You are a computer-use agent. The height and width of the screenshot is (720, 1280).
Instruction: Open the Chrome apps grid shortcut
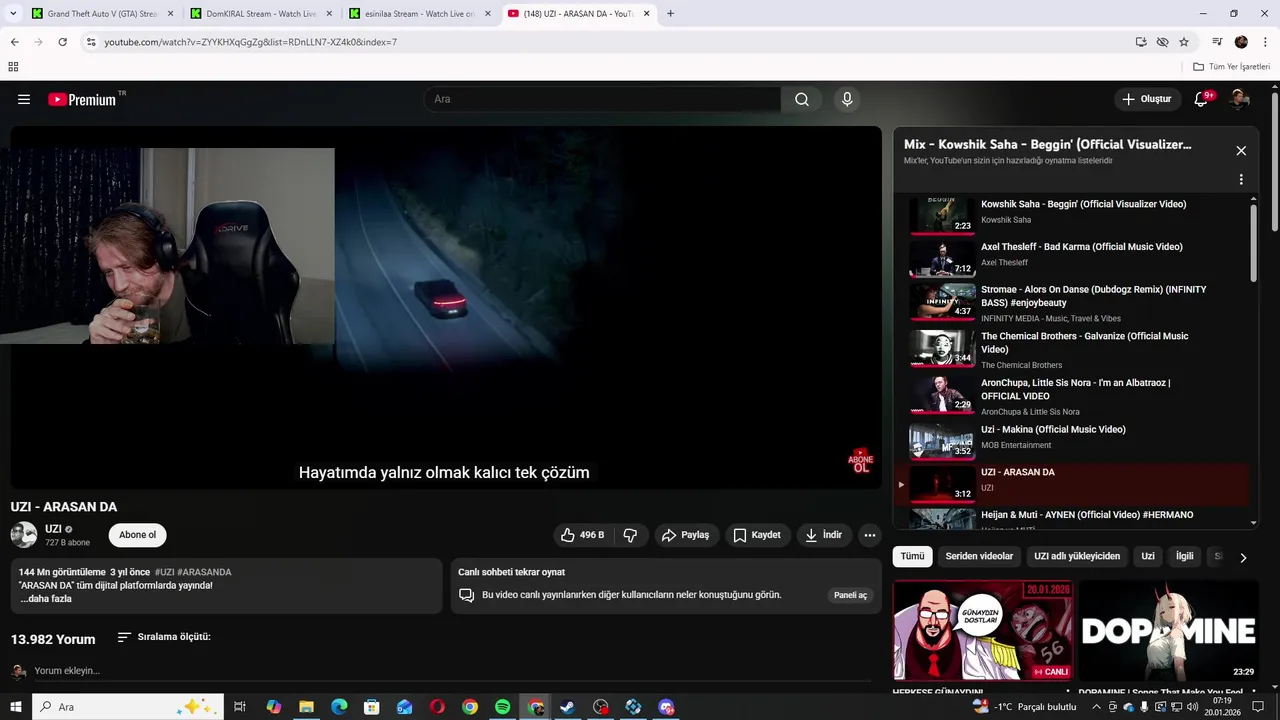pos(13,67)
